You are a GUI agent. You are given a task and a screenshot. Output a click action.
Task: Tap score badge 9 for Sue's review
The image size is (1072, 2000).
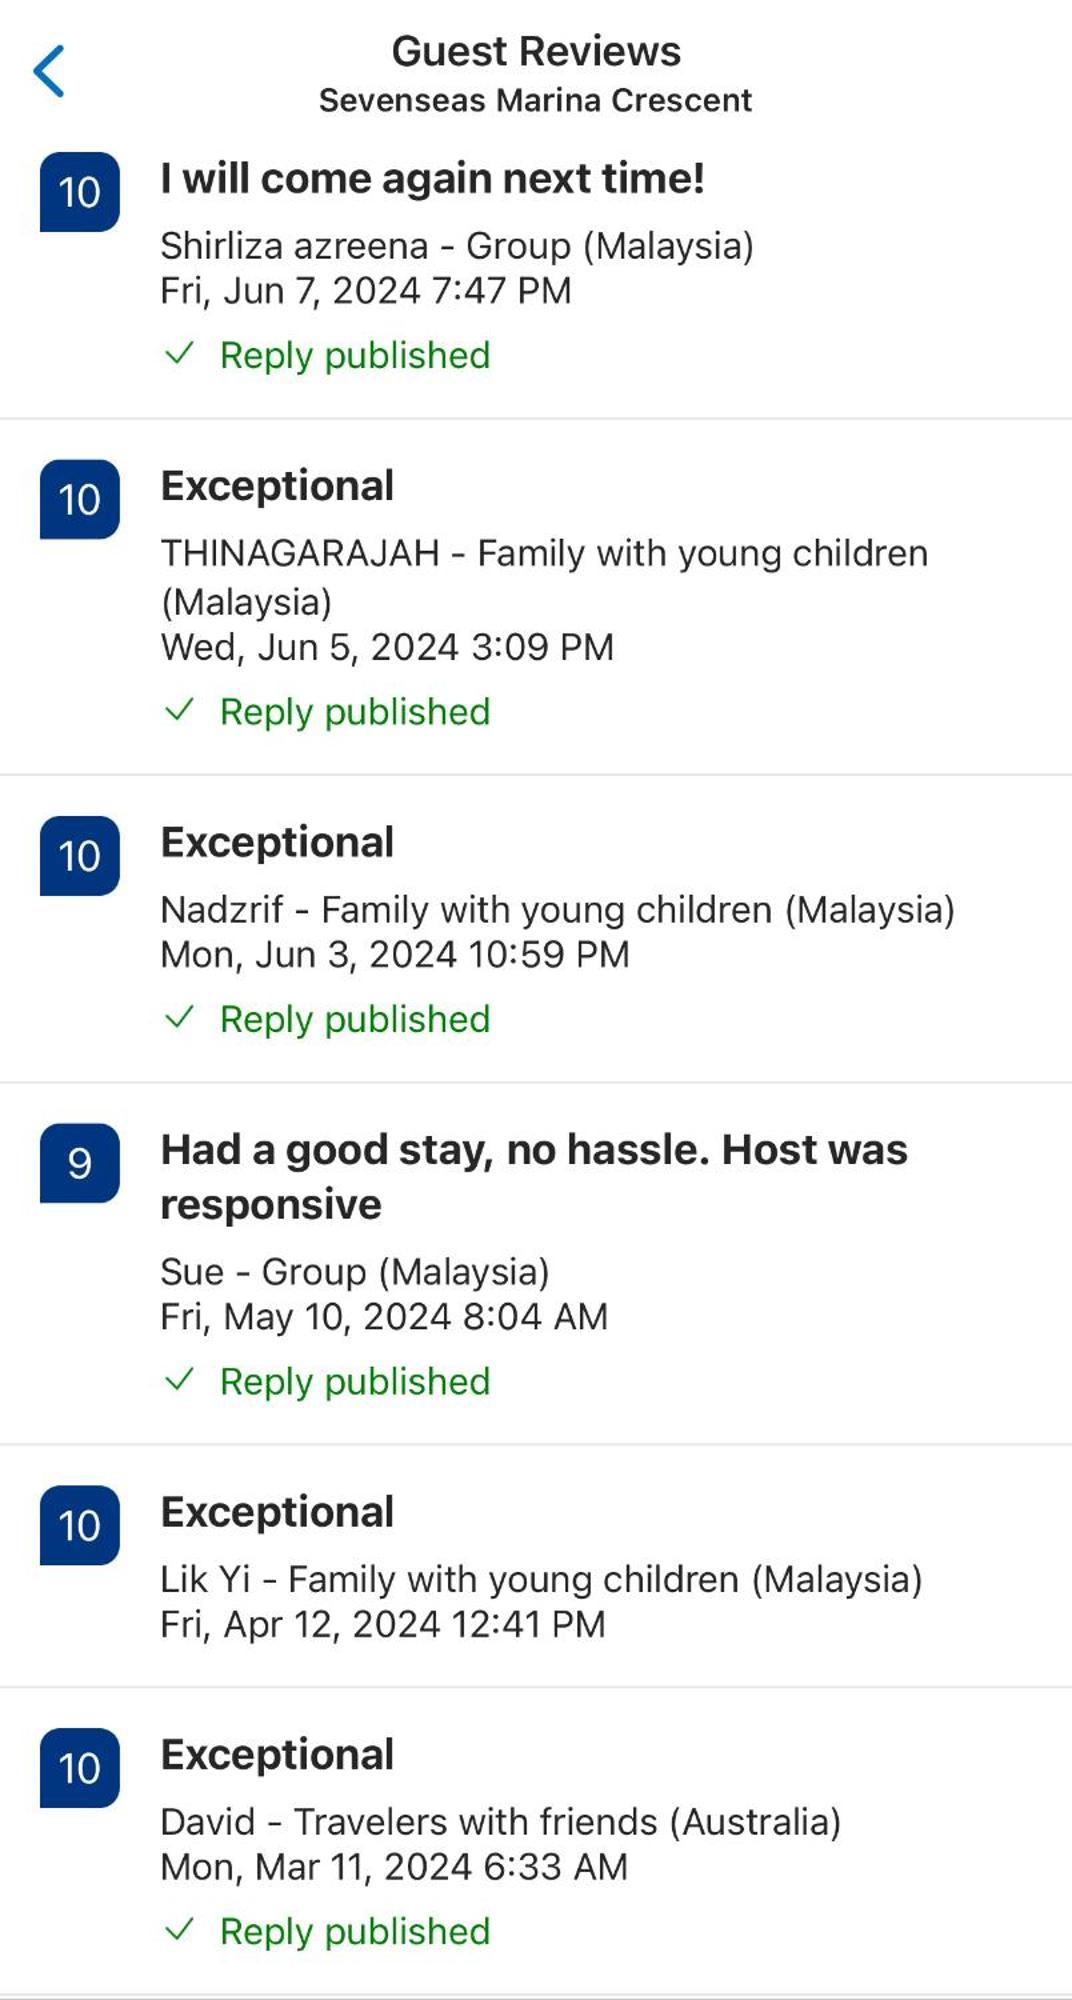click(x=80, y=1163)
